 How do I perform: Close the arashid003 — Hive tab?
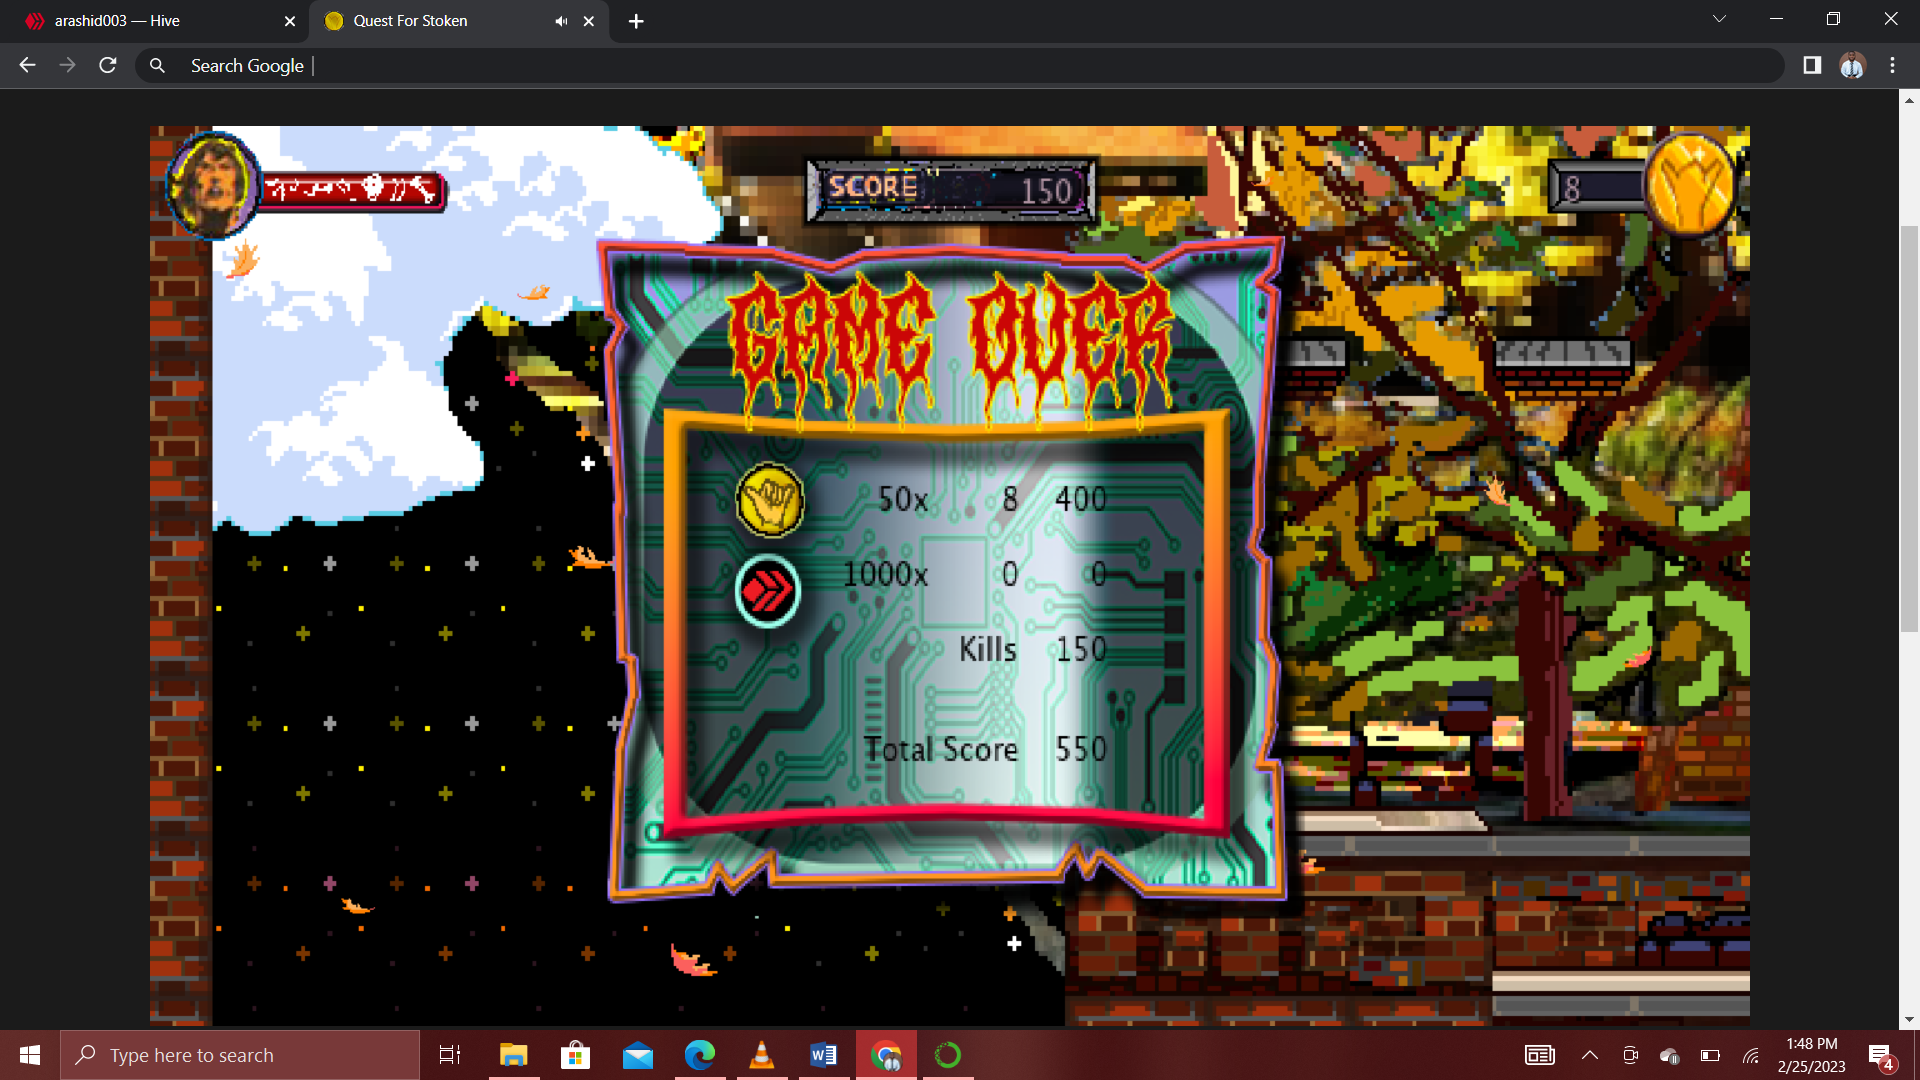[290, 21]
